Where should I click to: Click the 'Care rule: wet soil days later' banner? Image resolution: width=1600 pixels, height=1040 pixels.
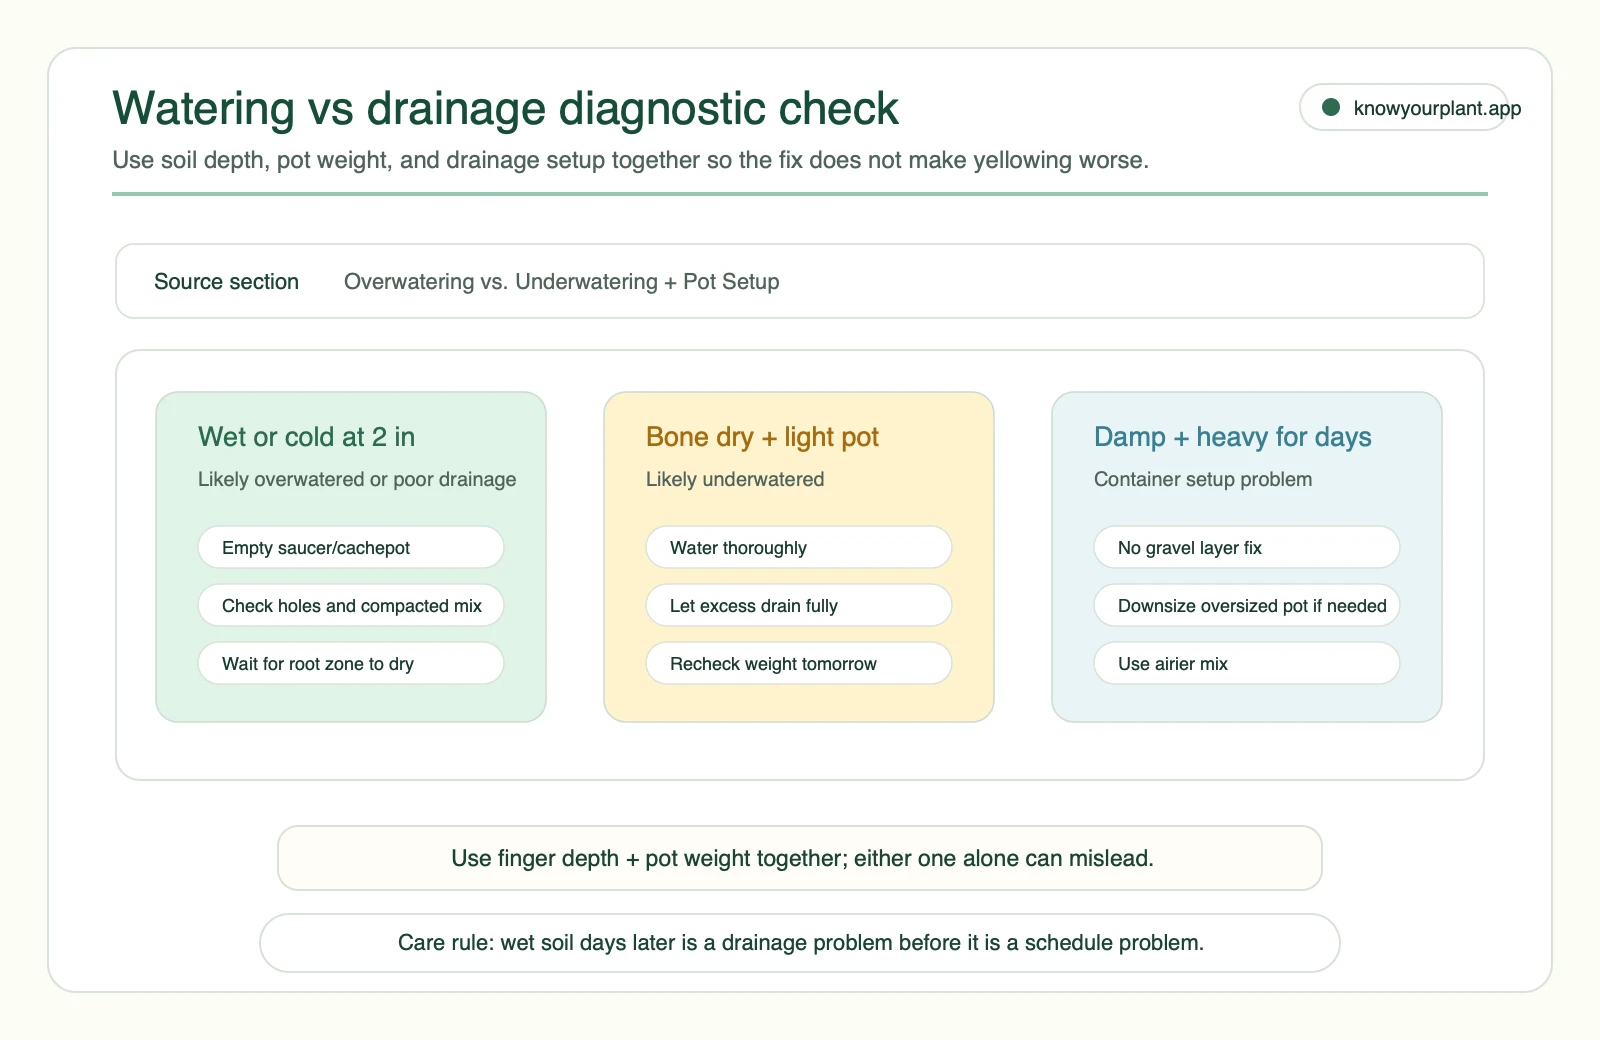(800, 943)
